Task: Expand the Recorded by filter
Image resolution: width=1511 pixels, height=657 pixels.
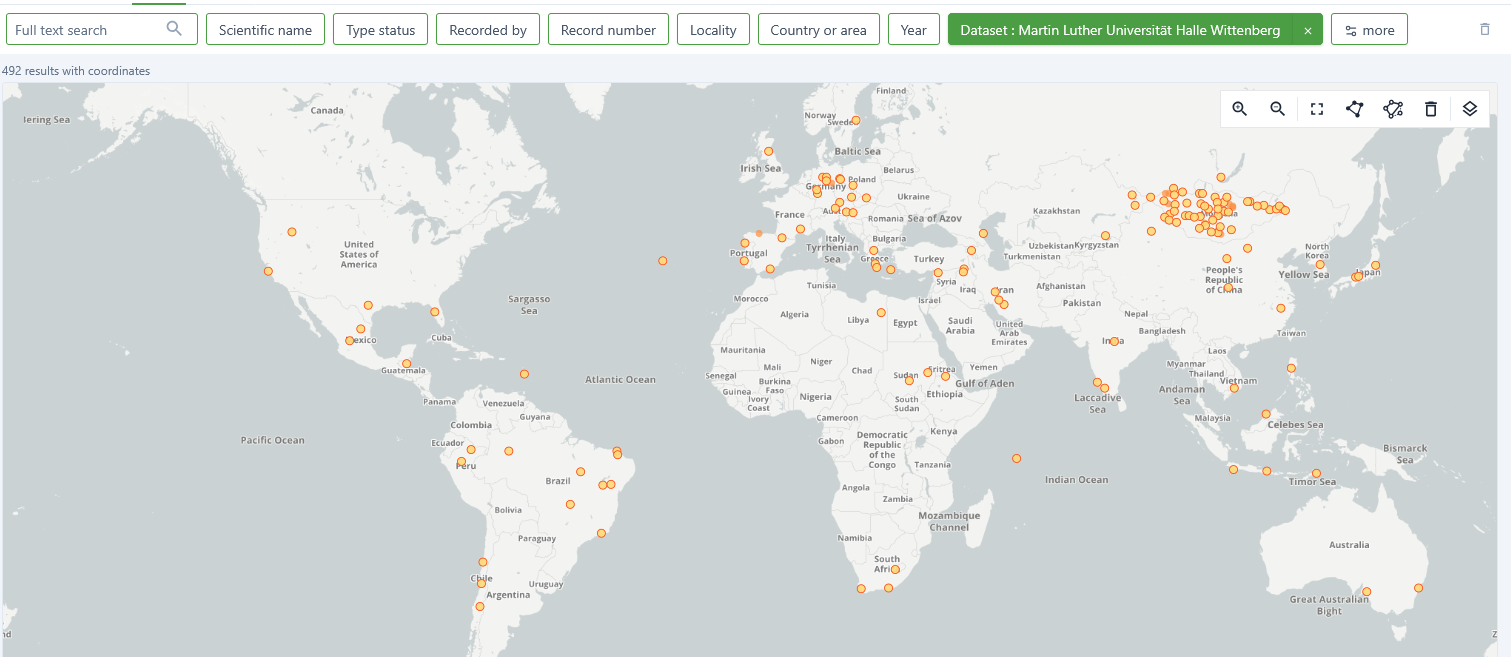Action: point(488,30)
